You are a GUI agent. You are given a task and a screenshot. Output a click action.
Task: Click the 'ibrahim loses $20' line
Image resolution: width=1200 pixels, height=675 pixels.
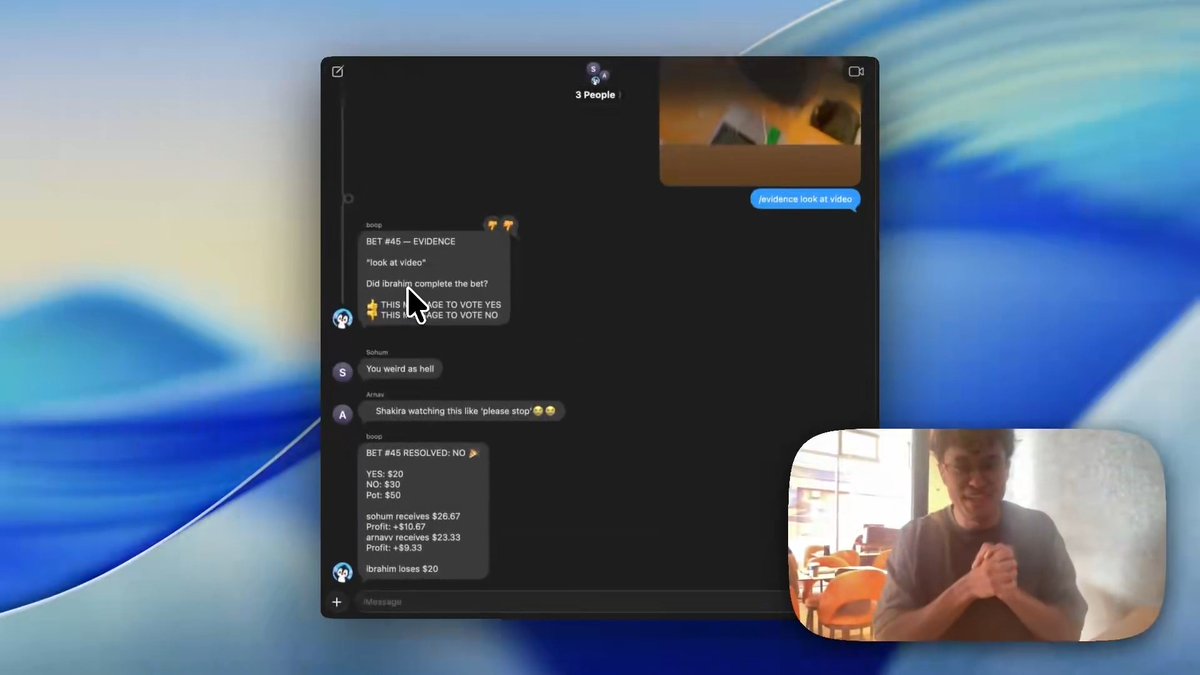(x=402, y=569)
